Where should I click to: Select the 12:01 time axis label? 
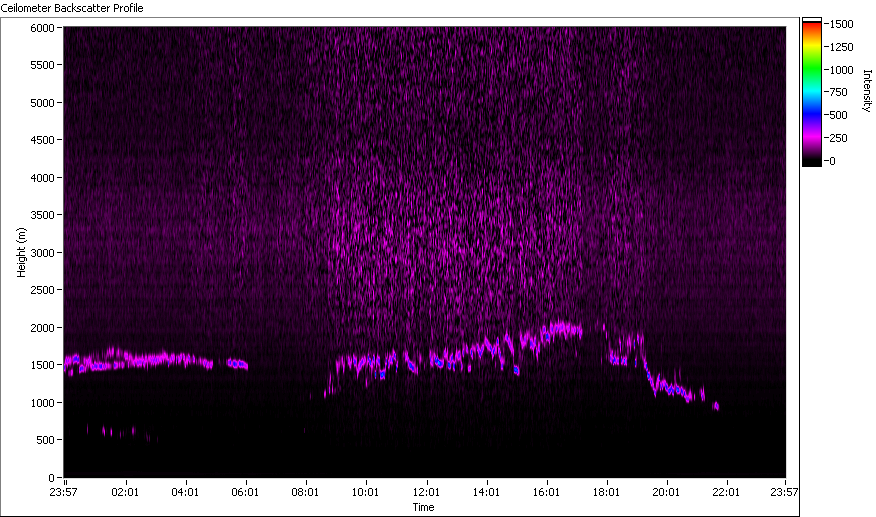pos(426,492)
